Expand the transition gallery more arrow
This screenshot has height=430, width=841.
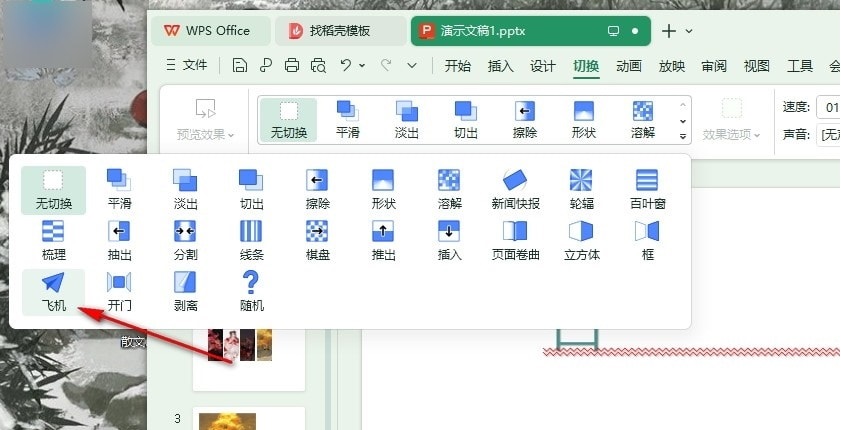[684, 135]
